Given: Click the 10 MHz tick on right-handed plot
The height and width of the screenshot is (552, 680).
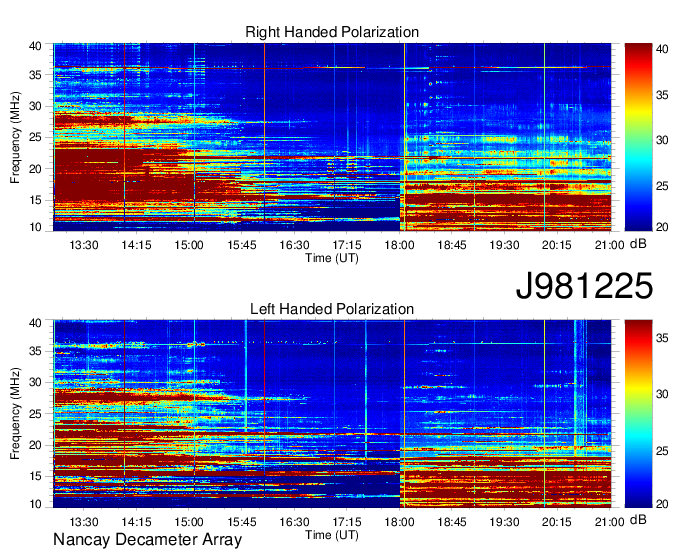Looking at the screenshot, I should pos(35,227).
